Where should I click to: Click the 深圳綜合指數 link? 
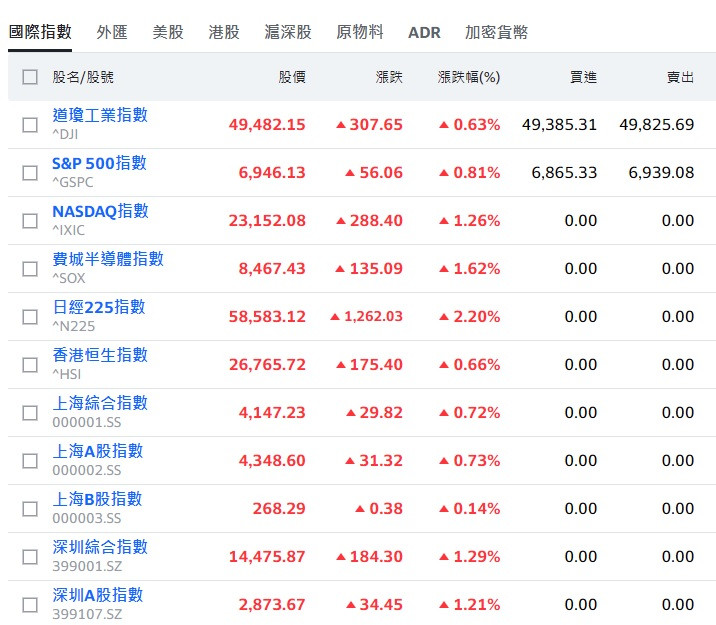[100, 547]
